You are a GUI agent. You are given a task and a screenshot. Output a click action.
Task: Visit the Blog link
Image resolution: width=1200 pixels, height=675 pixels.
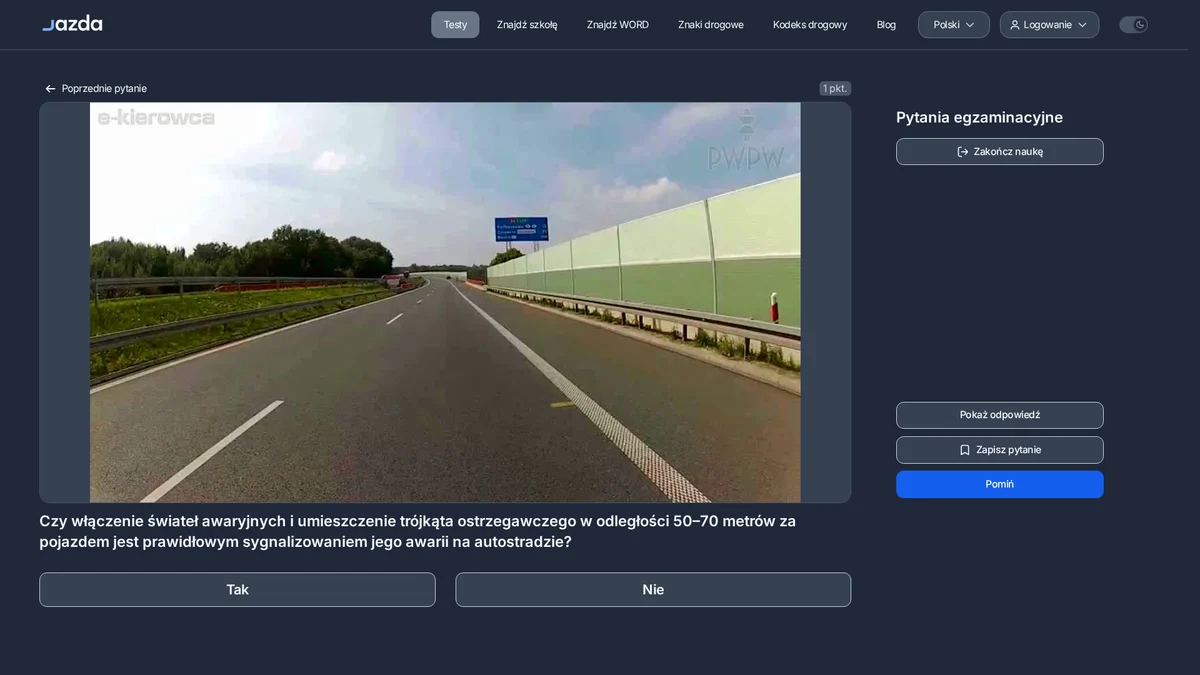pyautogui.click(x=886, y=25)
